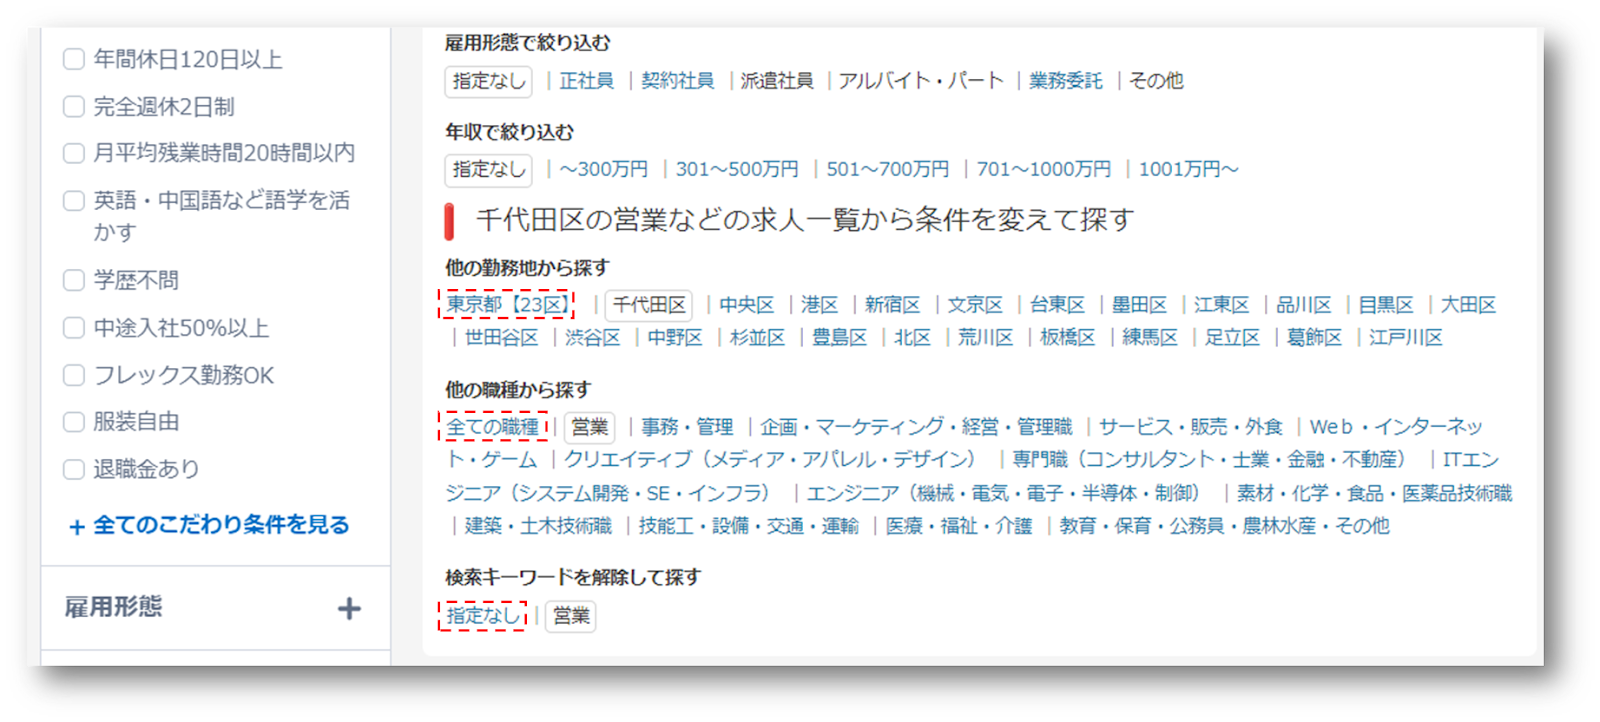
Task: Go to 台東区 jobs
Action: (1057, 305)
